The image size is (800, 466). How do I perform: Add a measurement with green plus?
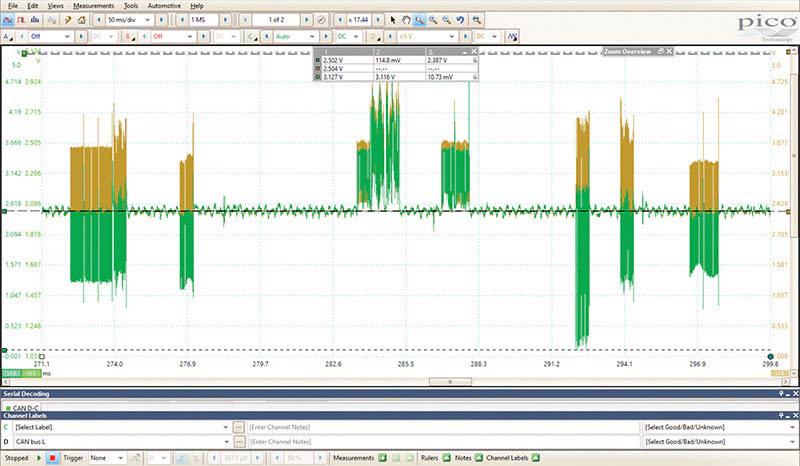pyautogui.click(x=382, y=458)
